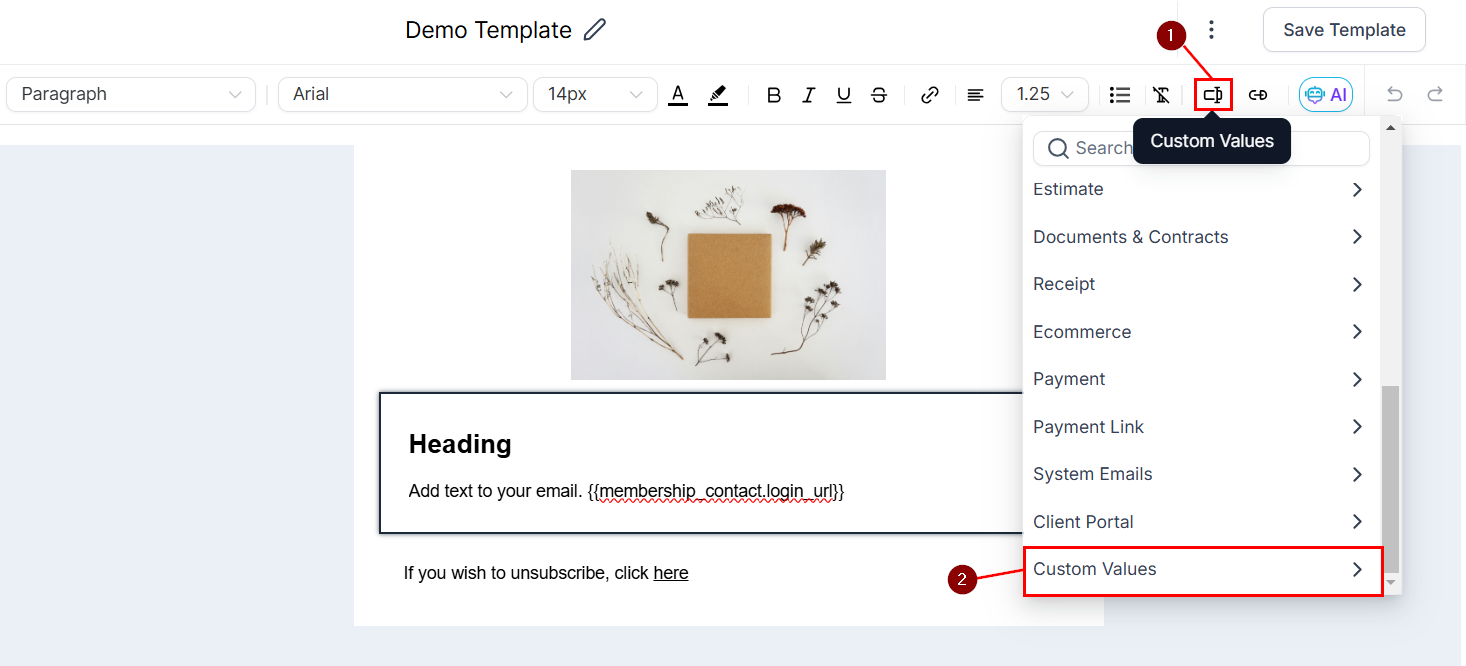Click the pencil icon beside Demo Template
The width and height of the screenshot is (1466, 666).
[595, 30]
